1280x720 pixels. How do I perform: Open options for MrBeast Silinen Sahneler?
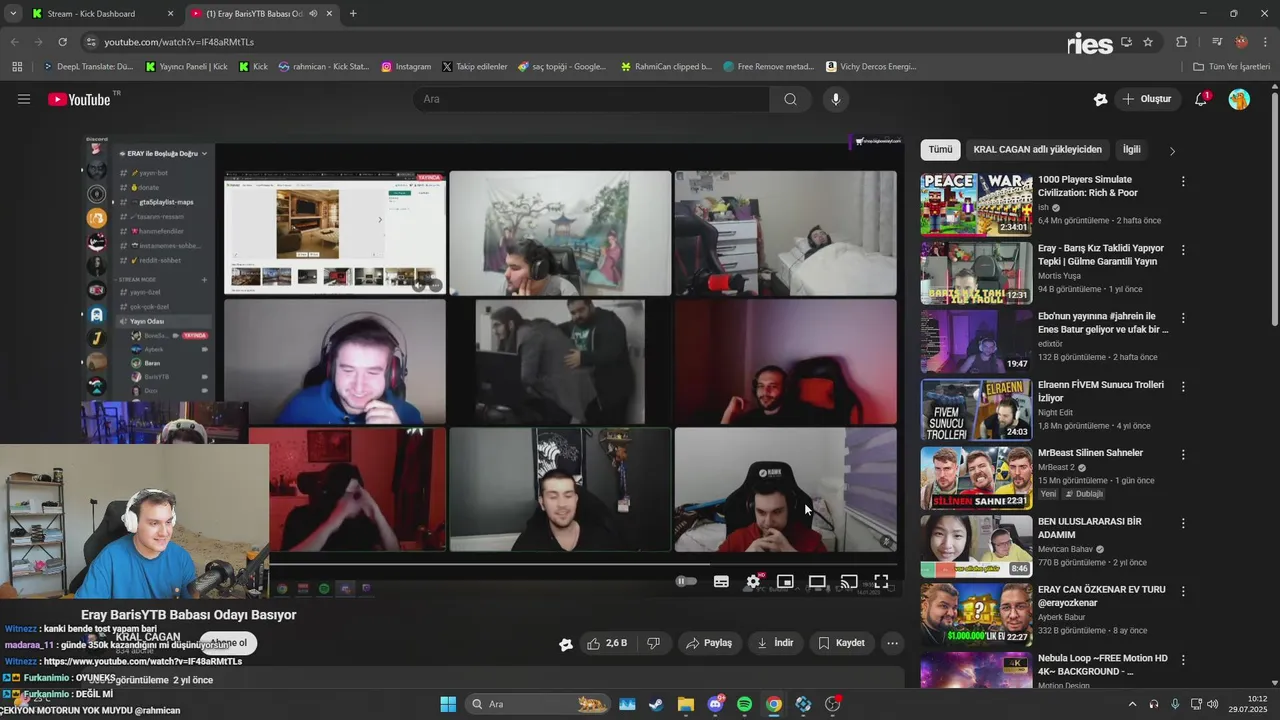click(x=1183, y=454)
